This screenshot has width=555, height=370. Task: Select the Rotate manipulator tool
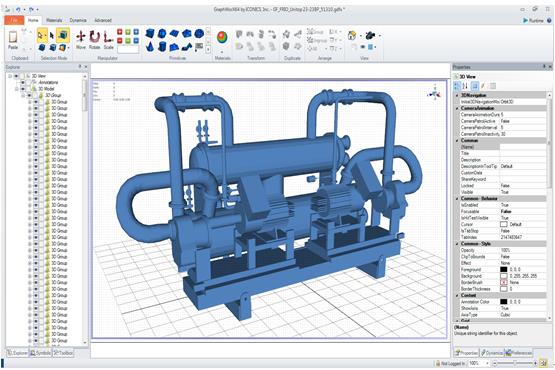(x=95, y=39)
